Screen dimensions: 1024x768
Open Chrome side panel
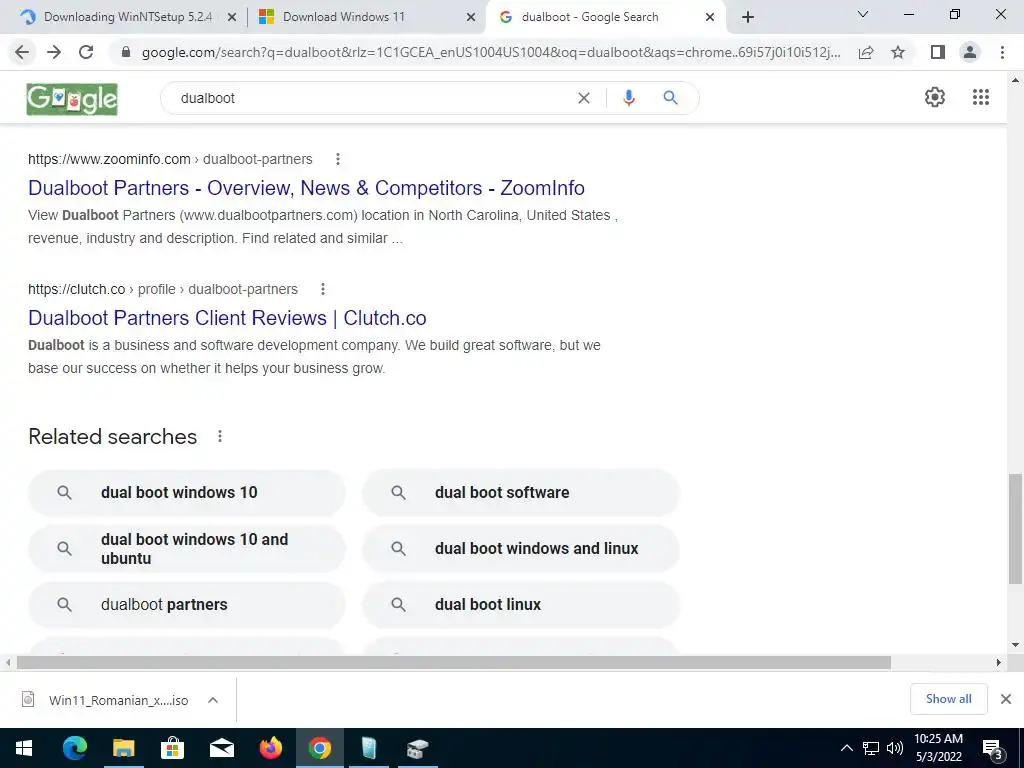938,52
